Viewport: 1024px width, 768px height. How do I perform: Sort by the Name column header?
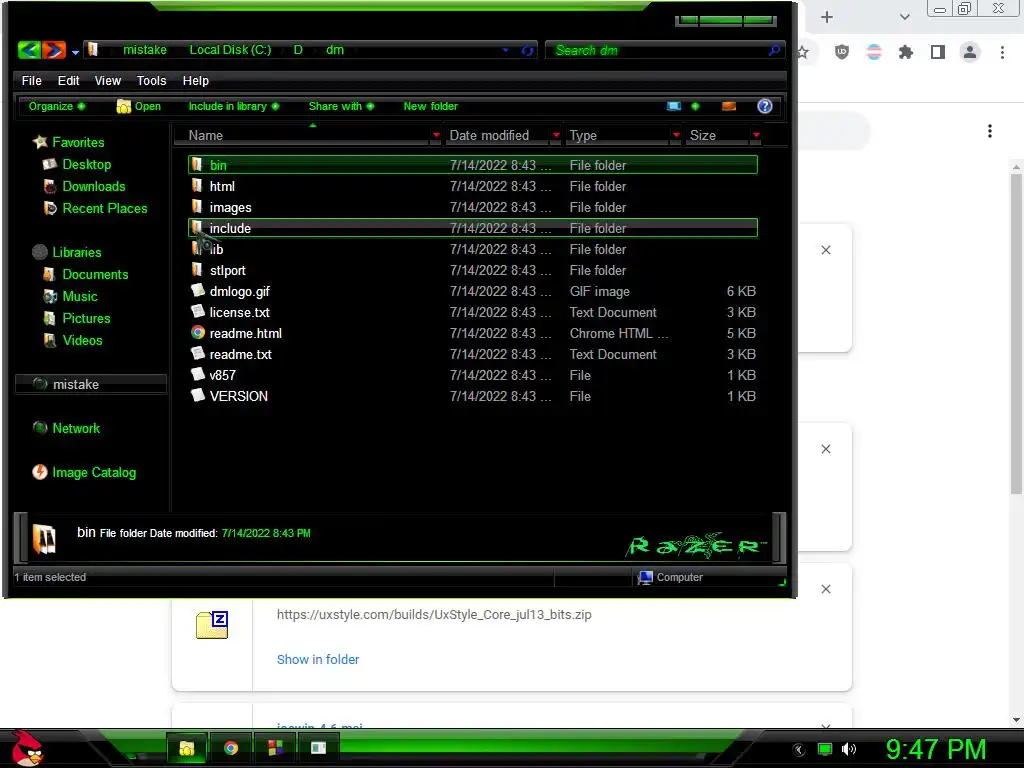(x=206, y=135)
